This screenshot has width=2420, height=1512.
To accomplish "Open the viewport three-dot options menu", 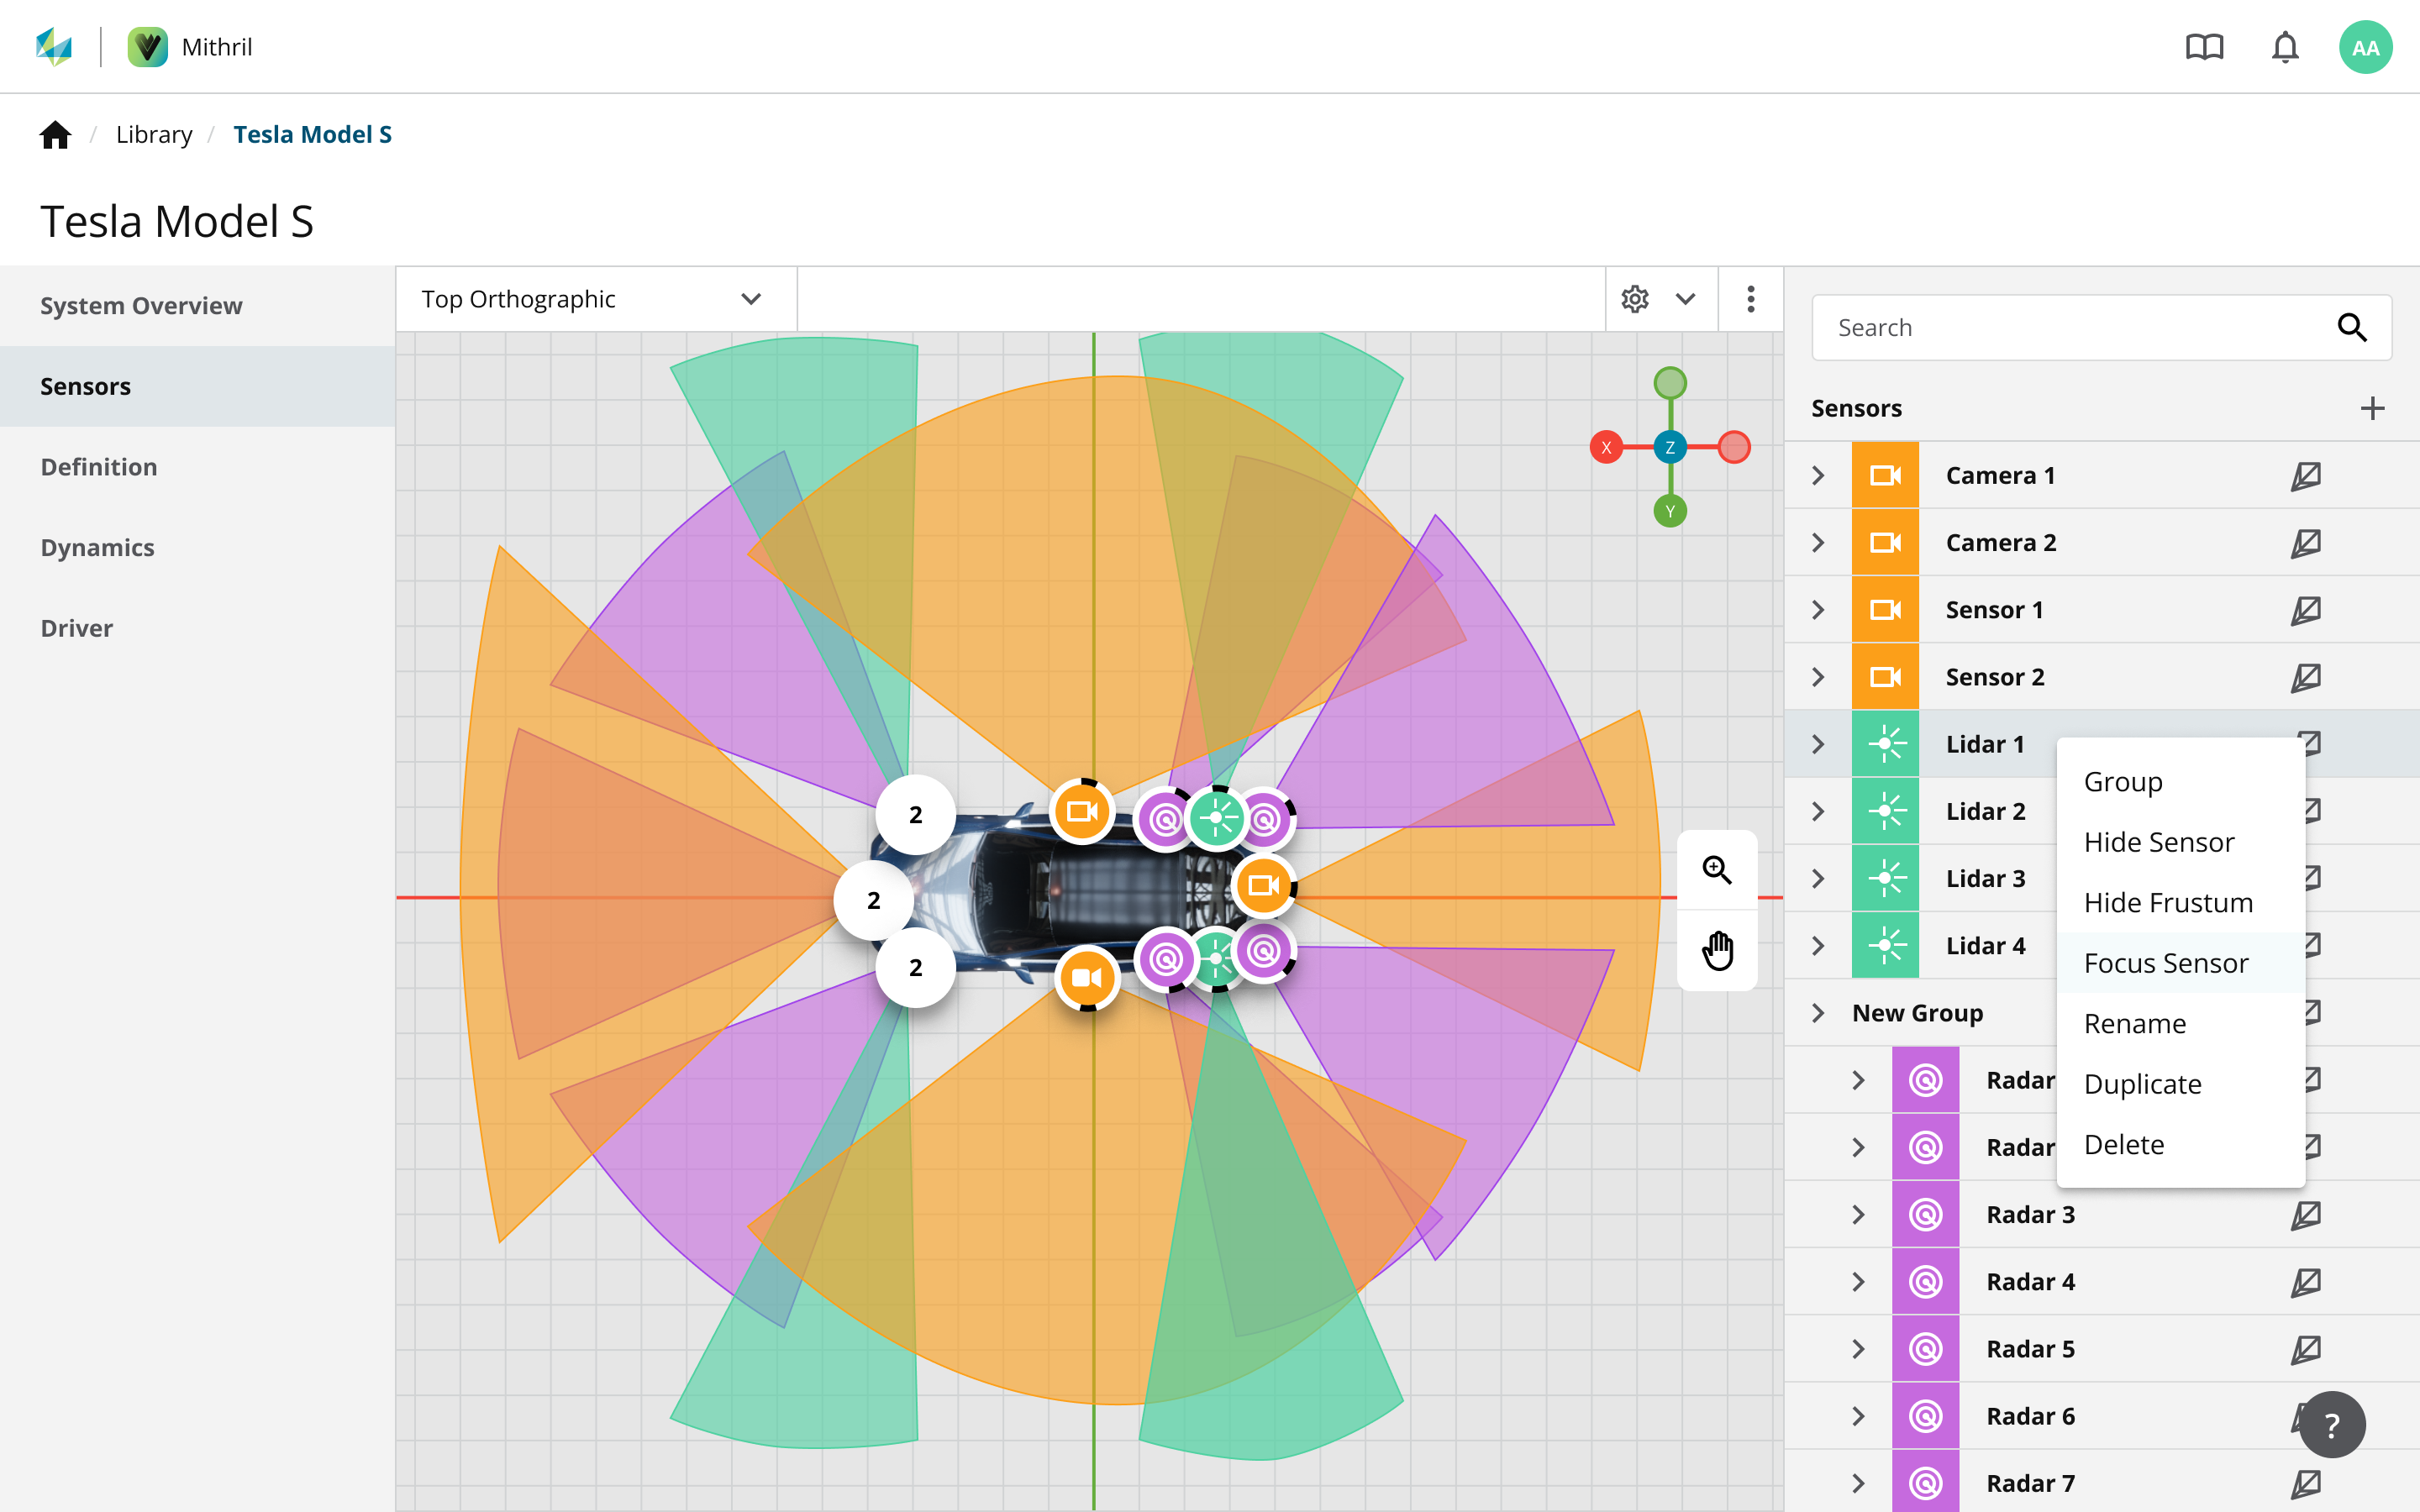I will click(x=1750, y=299).
